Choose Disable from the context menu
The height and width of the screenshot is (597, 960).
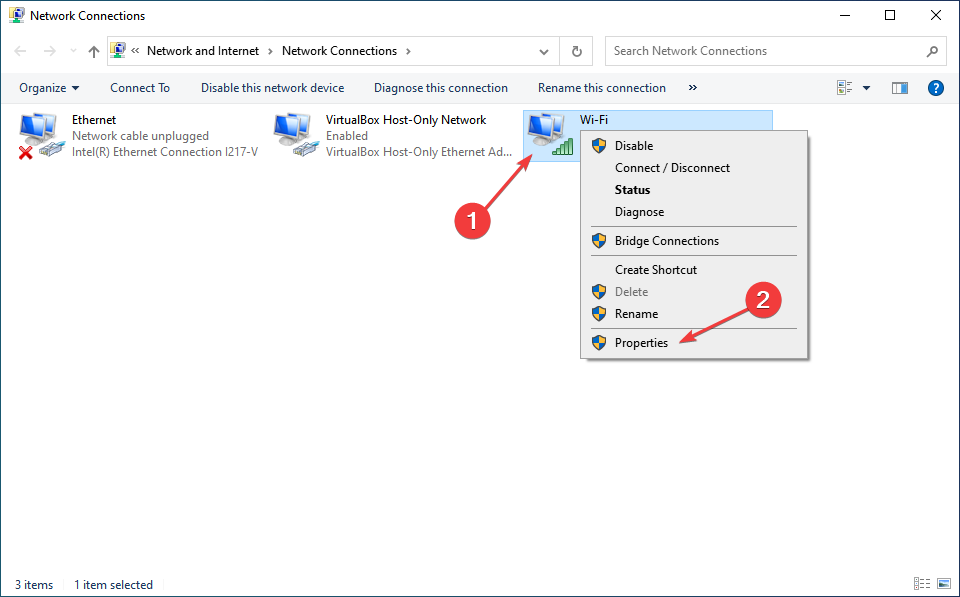point(694,146)
